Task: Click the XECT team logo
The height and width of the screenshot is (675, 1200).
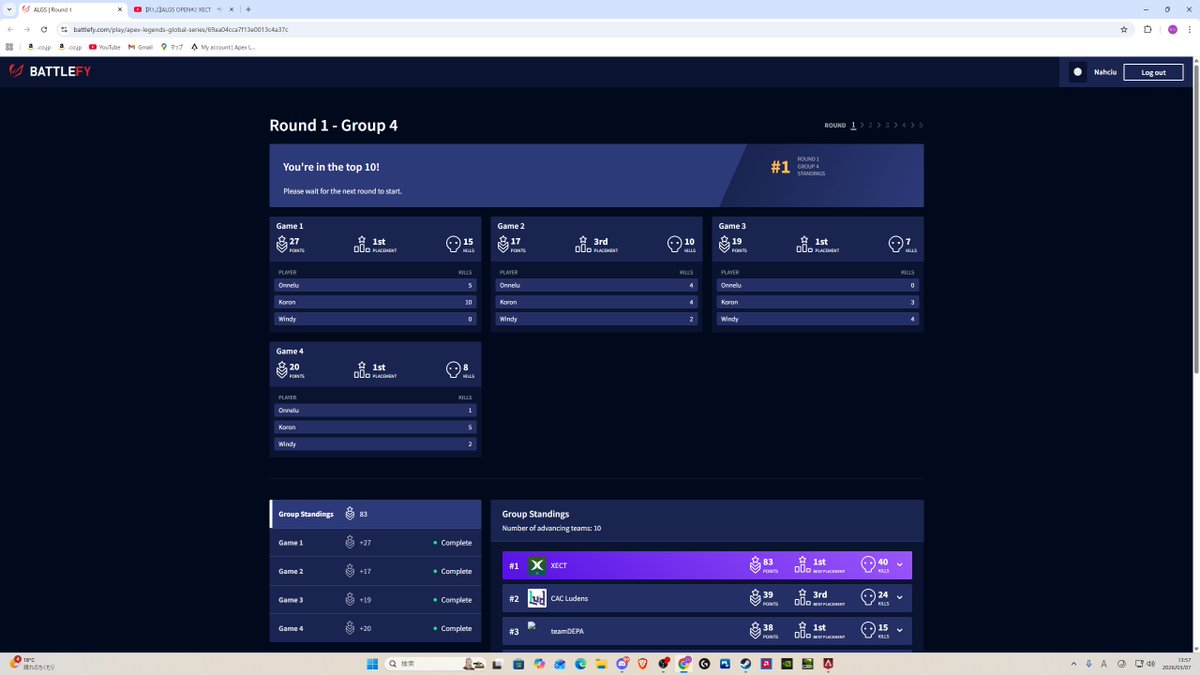Action: (x=537, y=566)
